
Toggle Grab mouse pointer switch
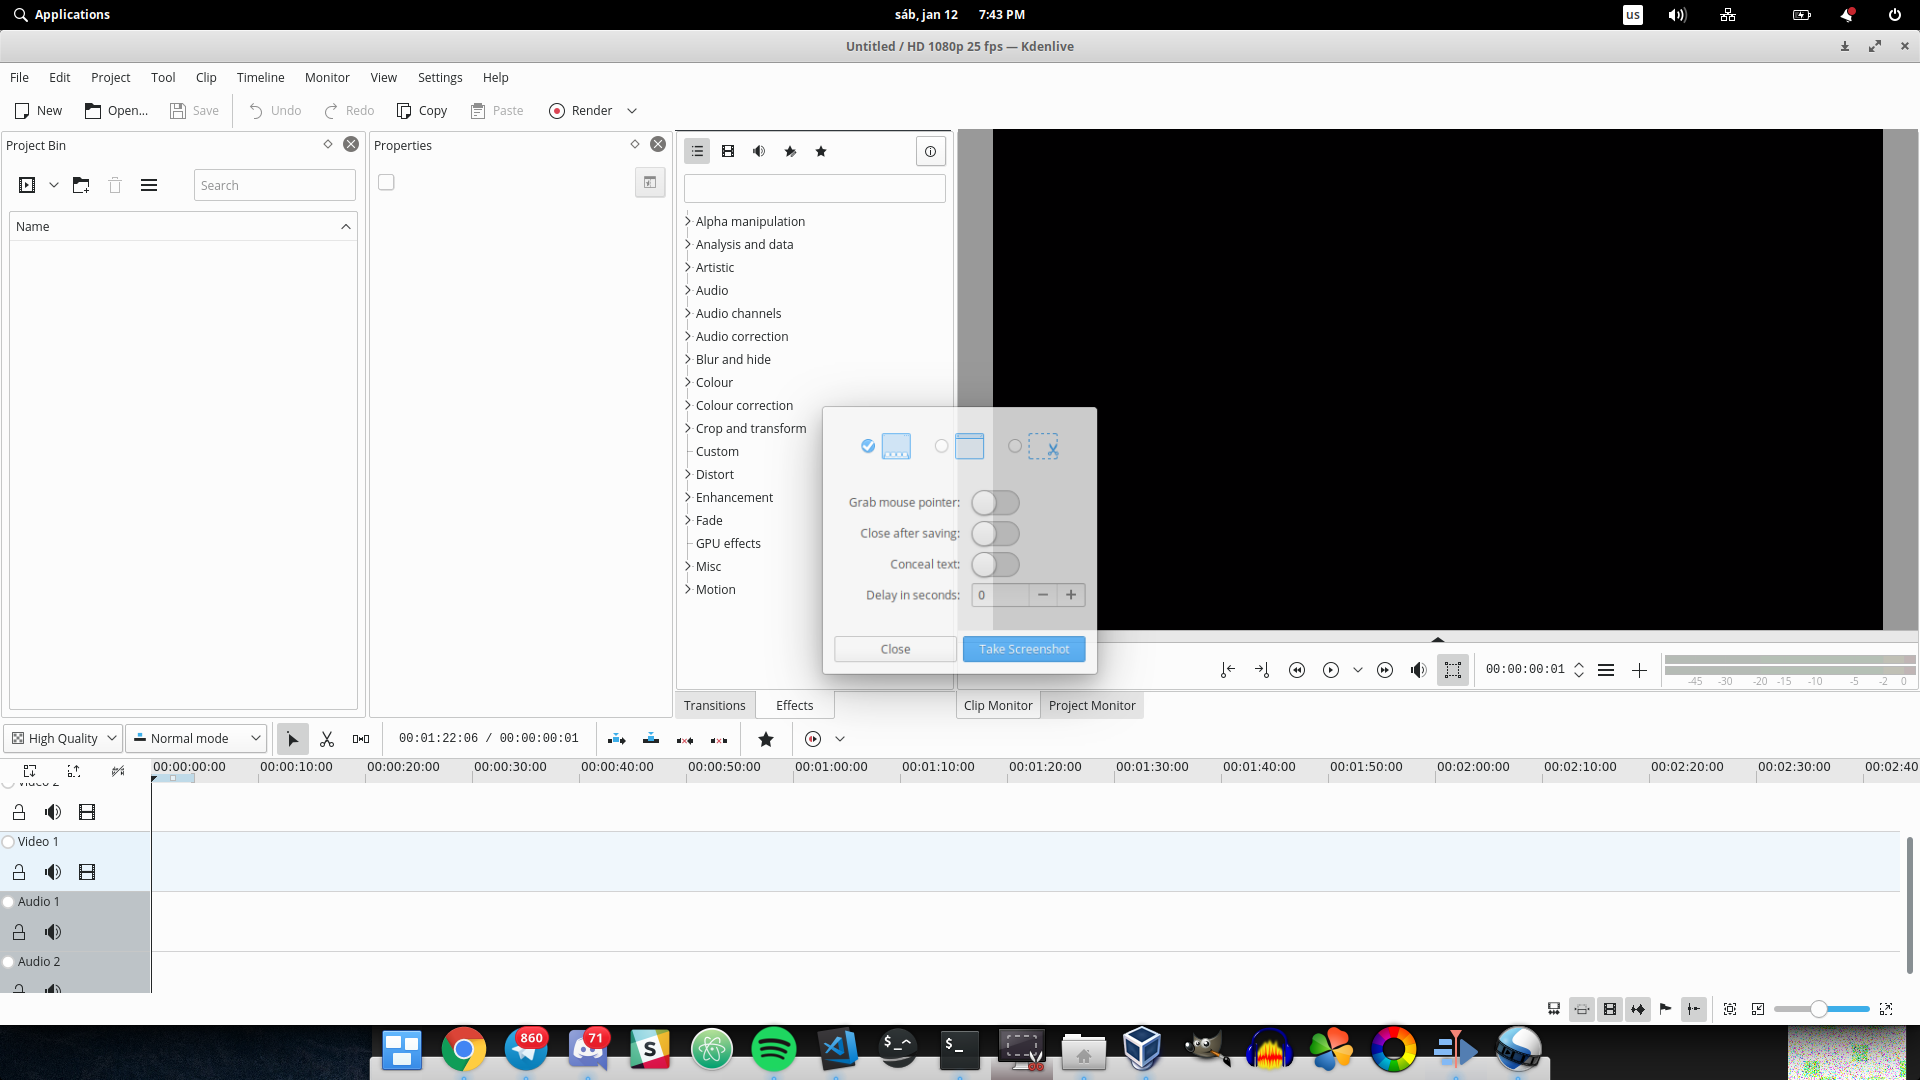click(x=995, y=503)
